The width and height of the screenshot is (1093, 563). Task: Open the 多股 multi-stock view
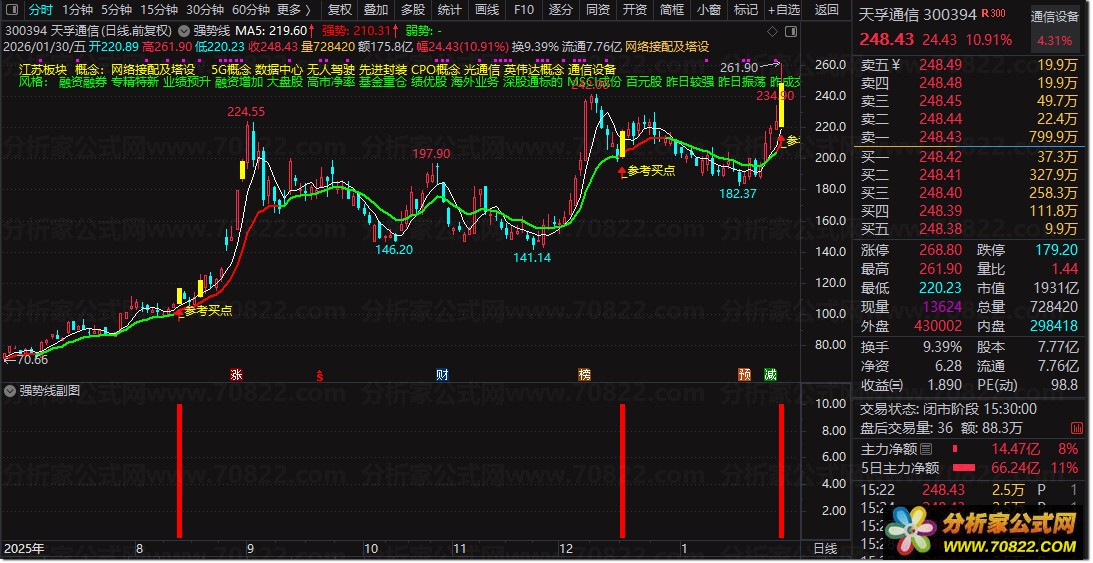click(413, 10)
